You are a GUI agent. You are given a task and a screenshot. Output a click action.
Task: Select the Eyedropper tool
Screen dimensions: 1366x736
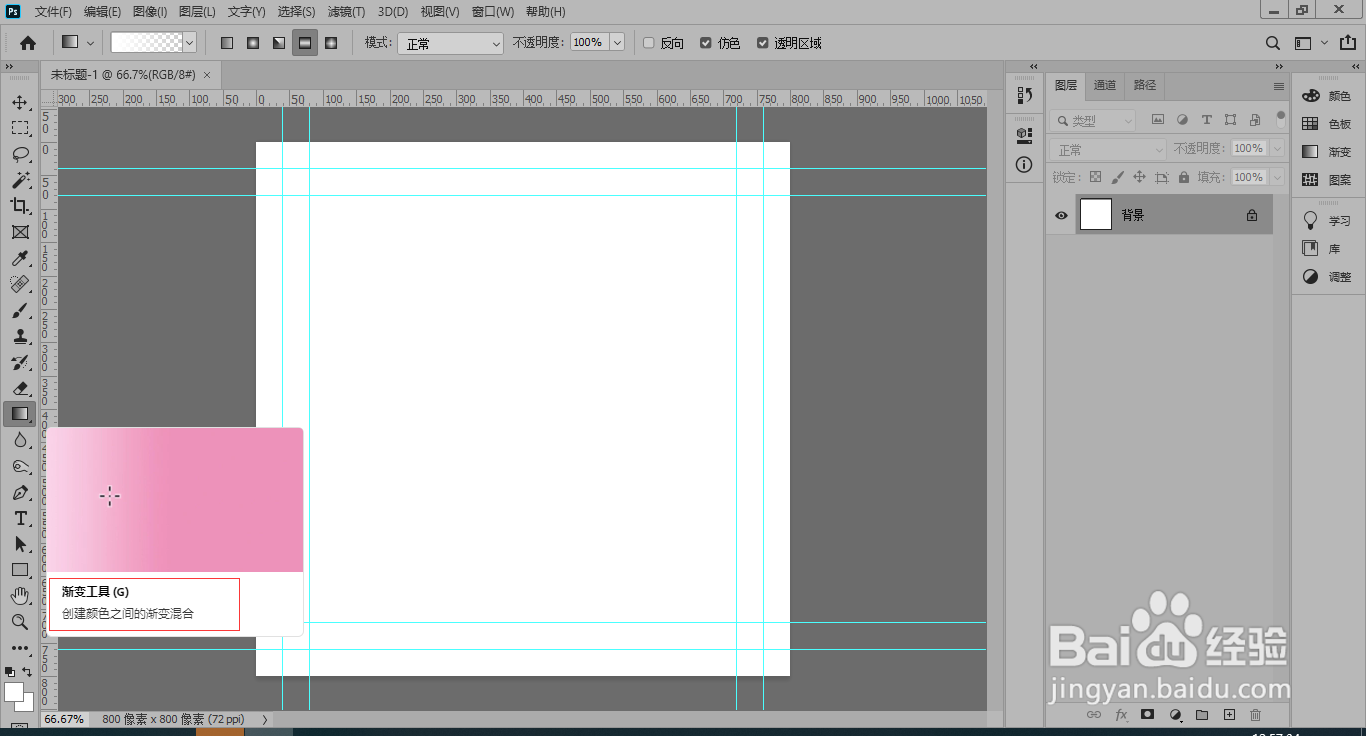(x=20, y=259)
